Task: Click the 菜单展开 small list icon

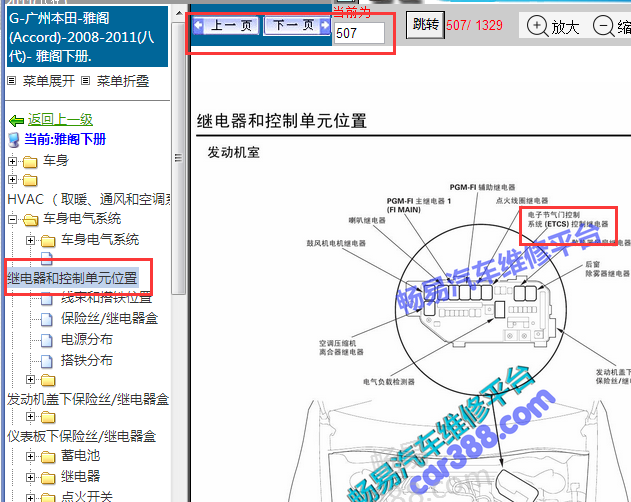Action: coord(12,81)
